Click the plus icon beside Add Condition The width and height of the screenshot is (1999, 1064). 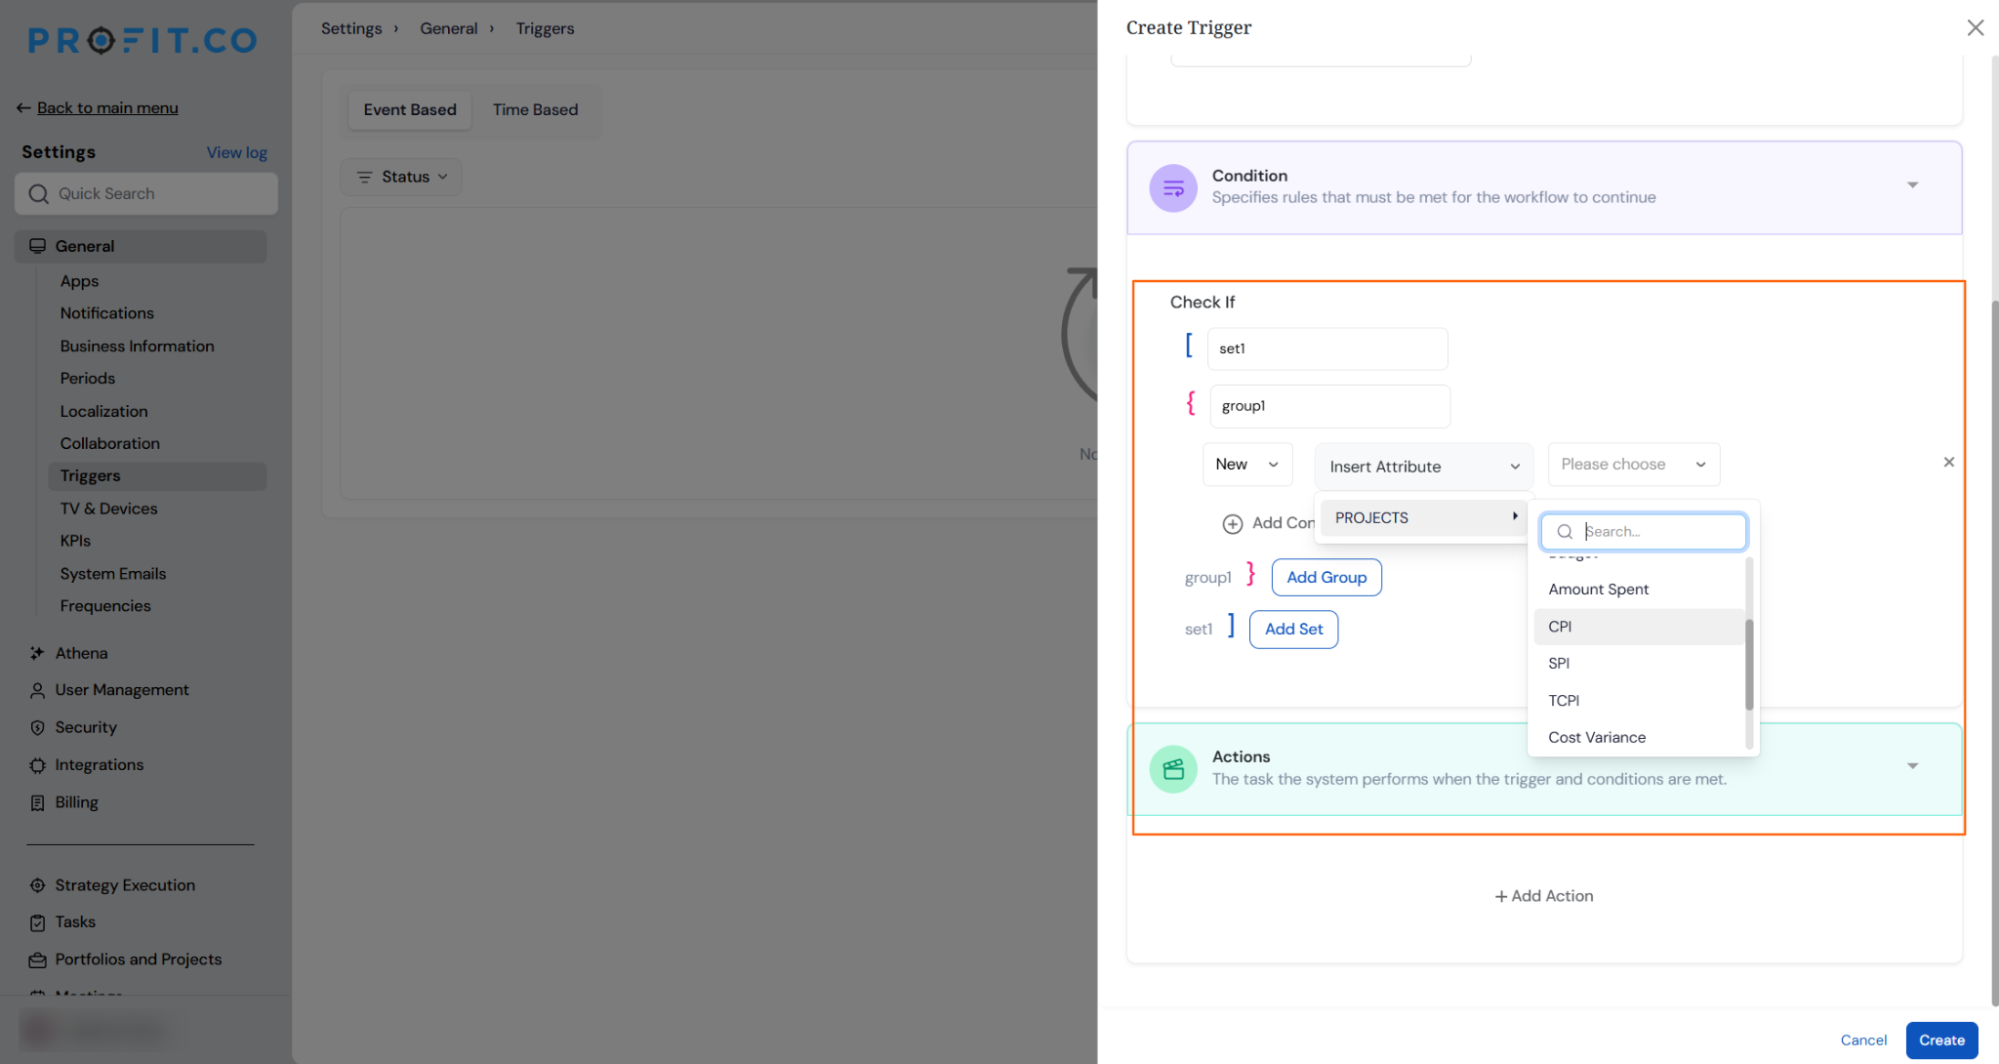click(x=1232, y=523)
